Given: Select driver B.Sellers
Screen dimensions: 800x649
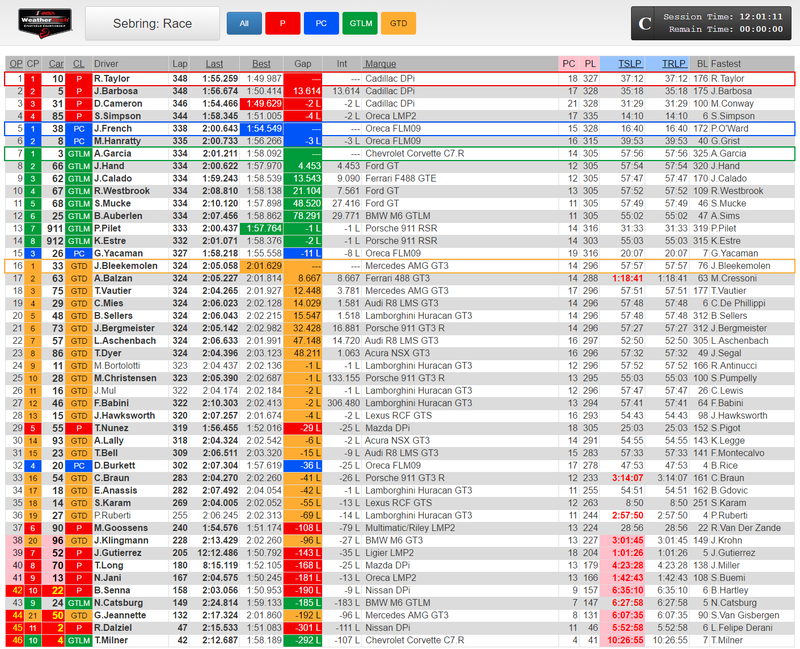Looking at the screenshot, I should click(x=113, y=316).
